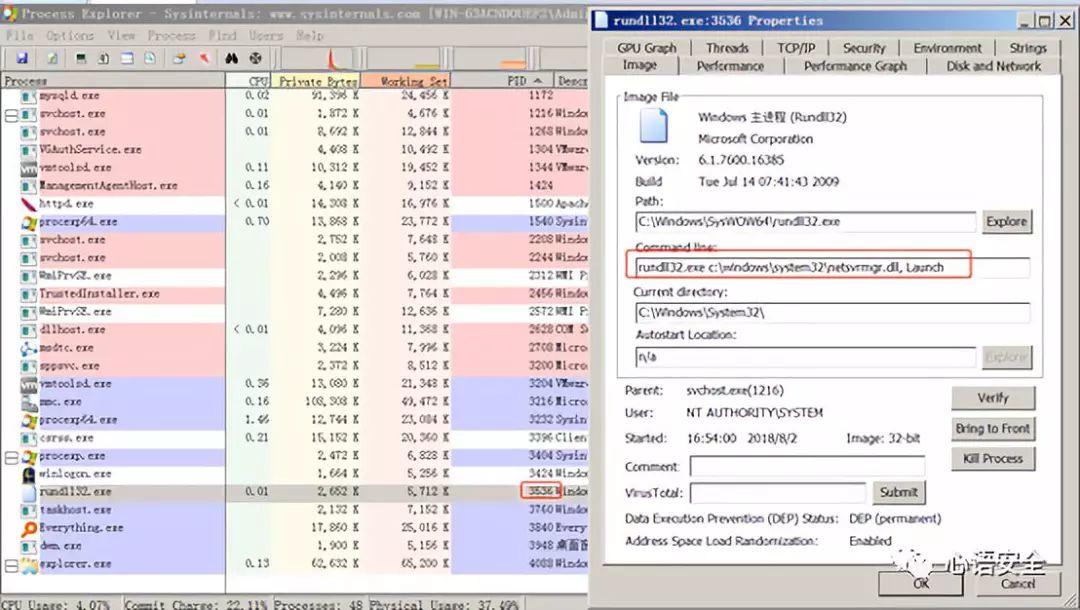The image size is (1080, 610).
Task: Open System Information from the toolbar
Action: [x=81, y=59]
